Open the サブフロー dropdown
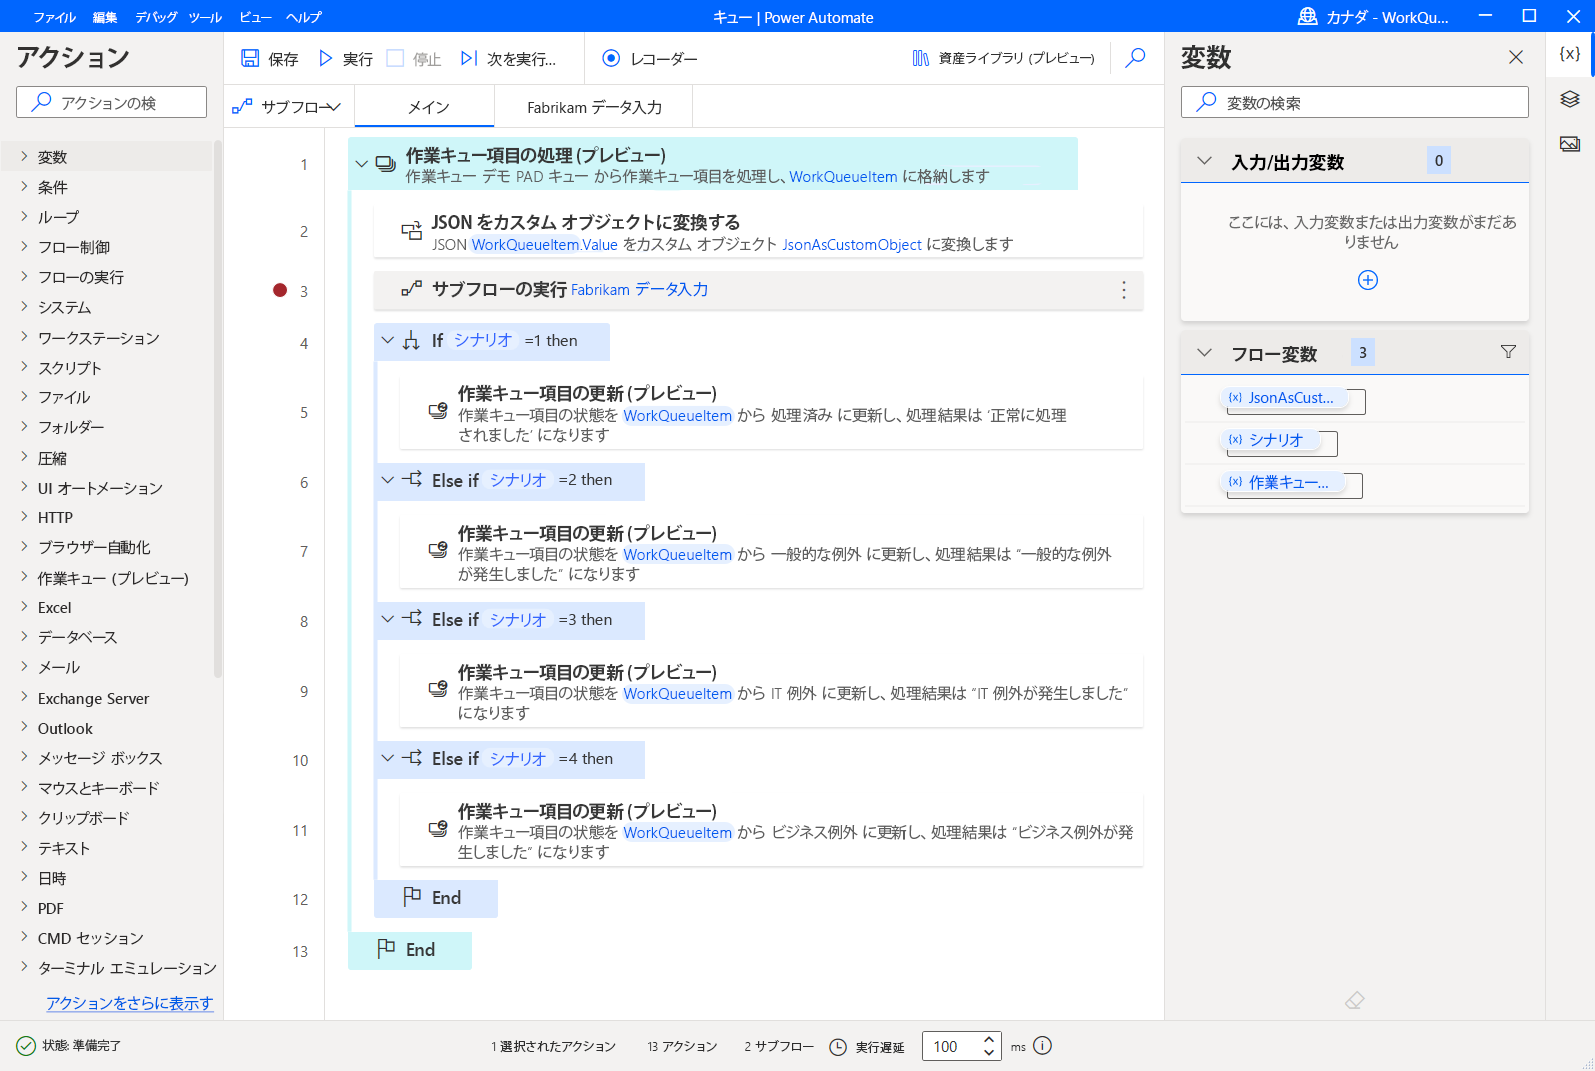Image resolution: width=1595 pixels, height=1071 pixels. coord(287,106)
